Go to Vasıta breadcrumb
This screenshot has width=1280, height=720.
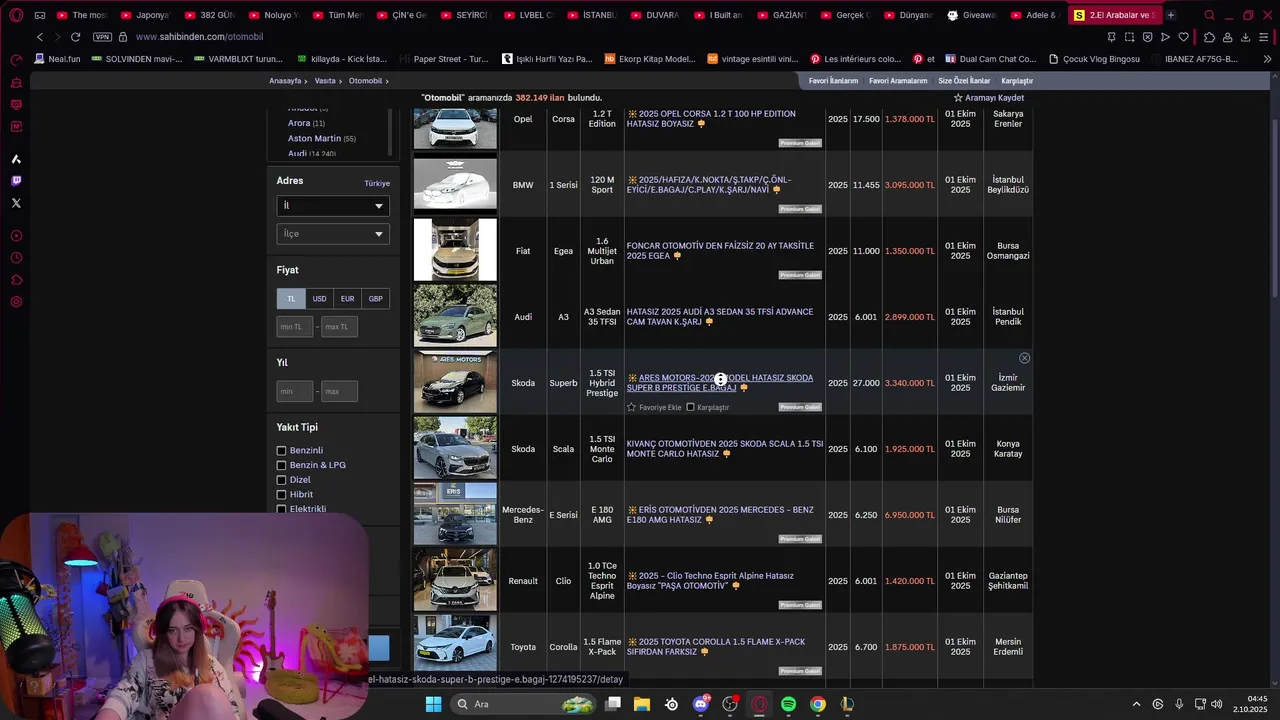(325, 81)
